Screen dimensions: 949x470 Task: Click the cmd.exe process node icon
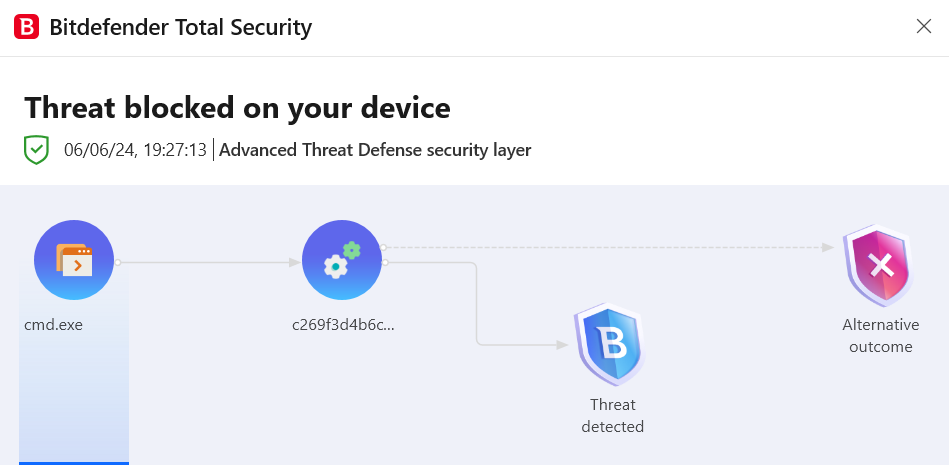pos(74,260)
